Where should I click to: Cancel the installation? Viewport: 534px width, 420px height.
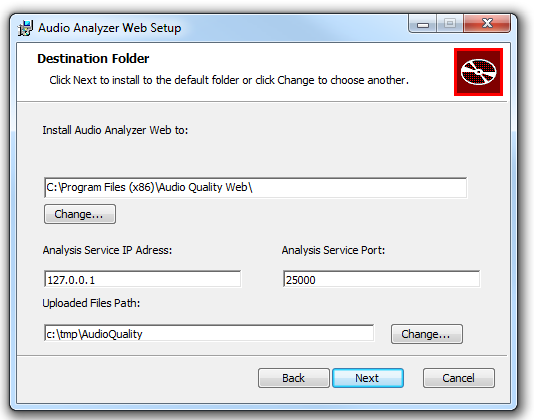459,378
